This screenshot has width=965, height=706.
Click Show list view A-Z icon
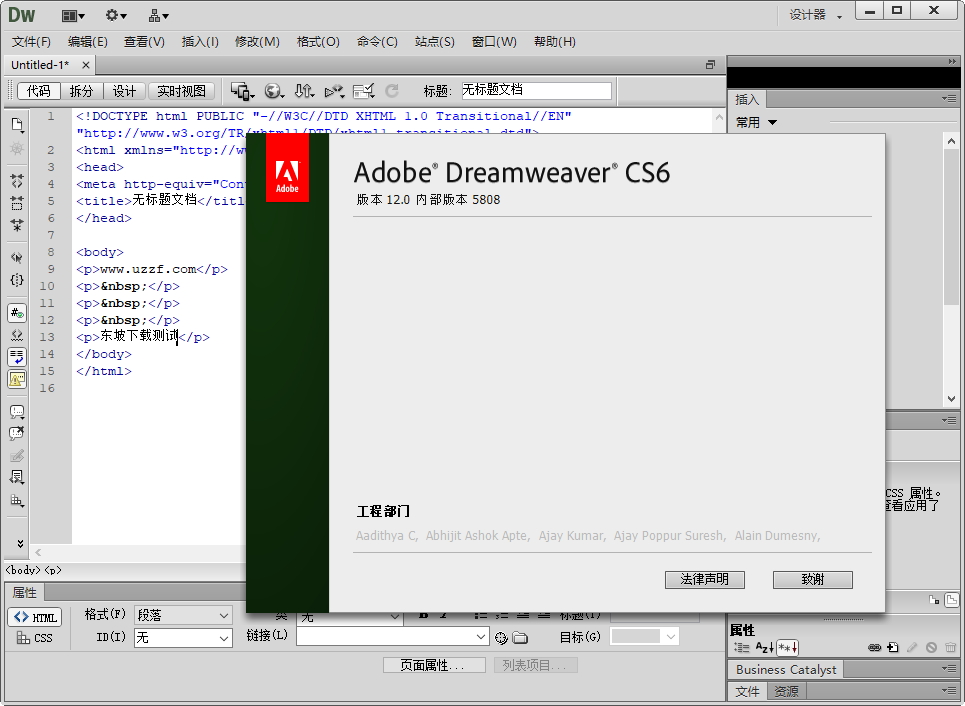[x=764, y=648]
